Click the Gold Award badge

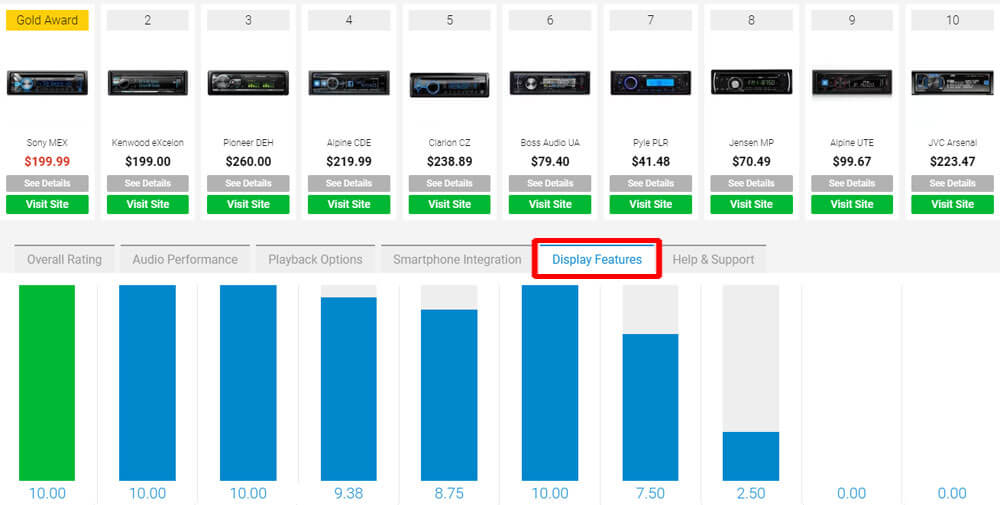click(x=47, y=20)
